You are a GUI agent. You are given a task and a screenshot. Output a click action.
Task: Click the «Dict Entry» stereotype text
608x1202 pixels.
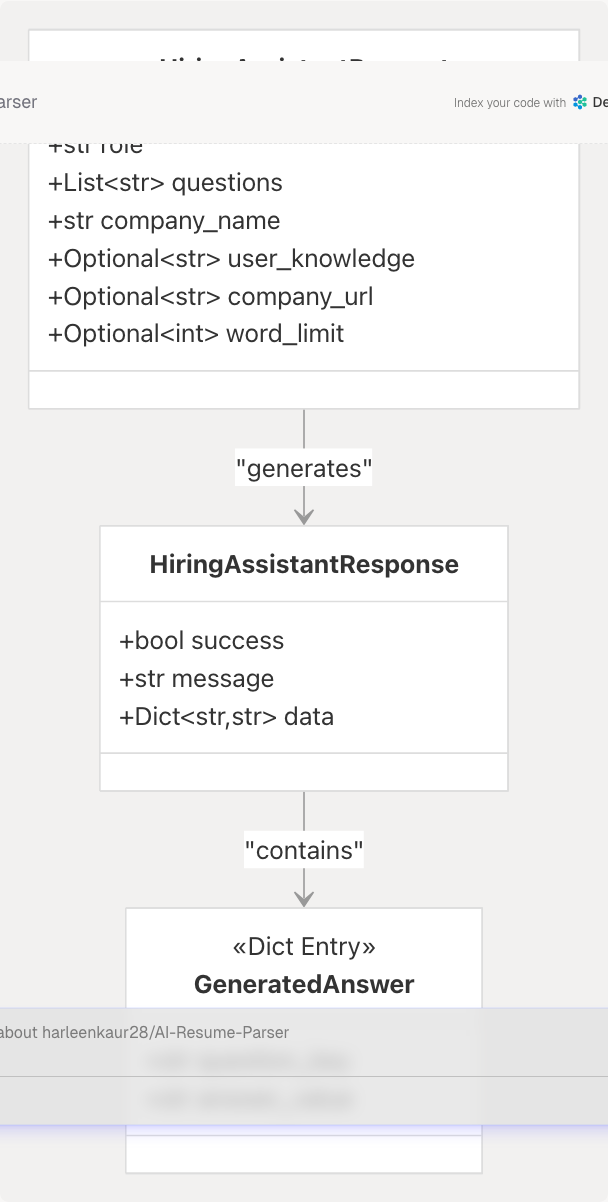click(304, 946)
